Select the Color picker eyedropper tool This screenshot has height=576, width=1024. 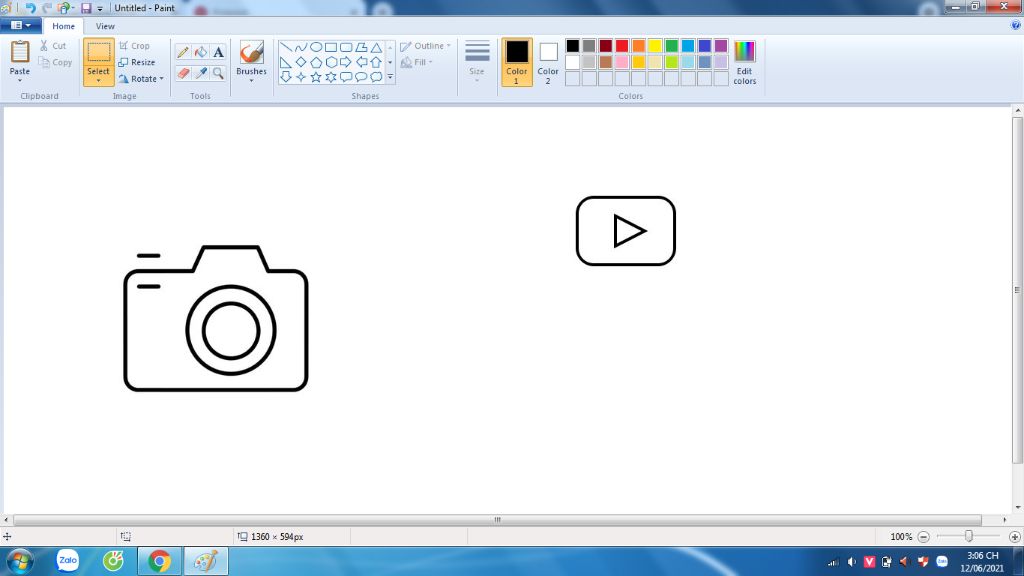point(201,73)
